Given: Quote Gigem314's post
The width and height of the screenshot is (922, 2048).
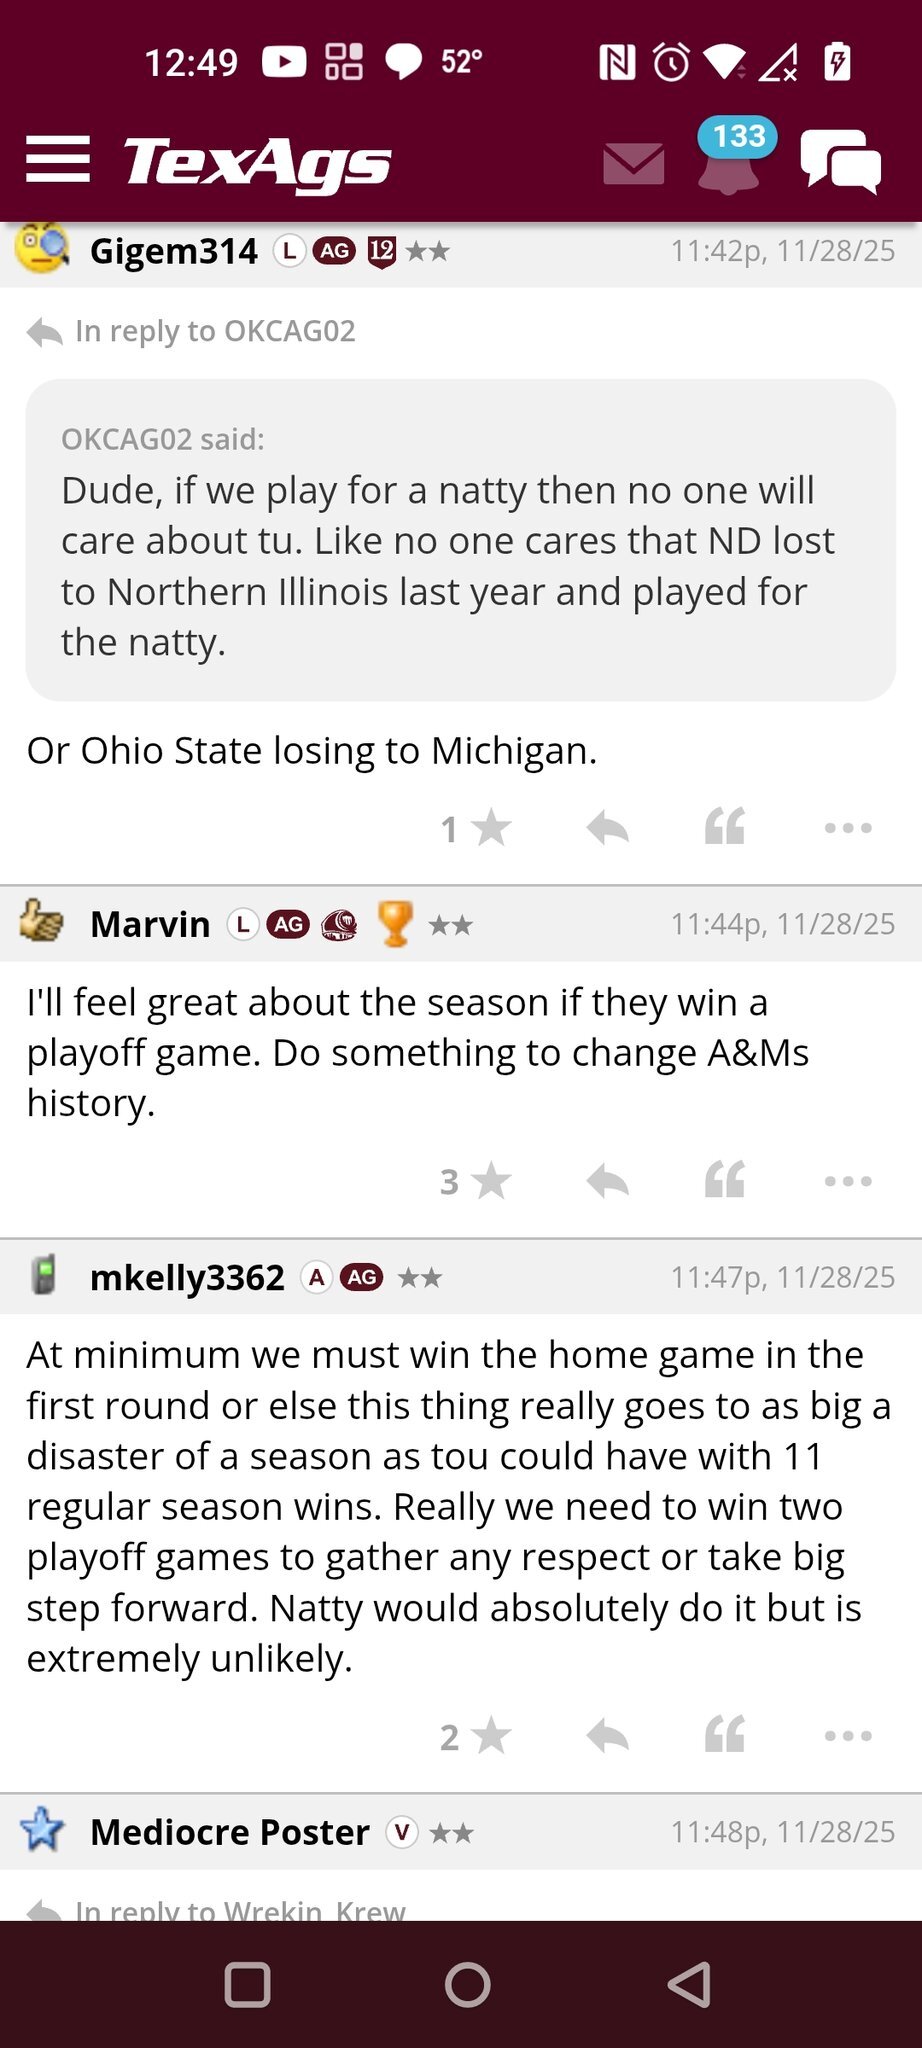Looking at the screenshot, I should click(x=725, y=828).
